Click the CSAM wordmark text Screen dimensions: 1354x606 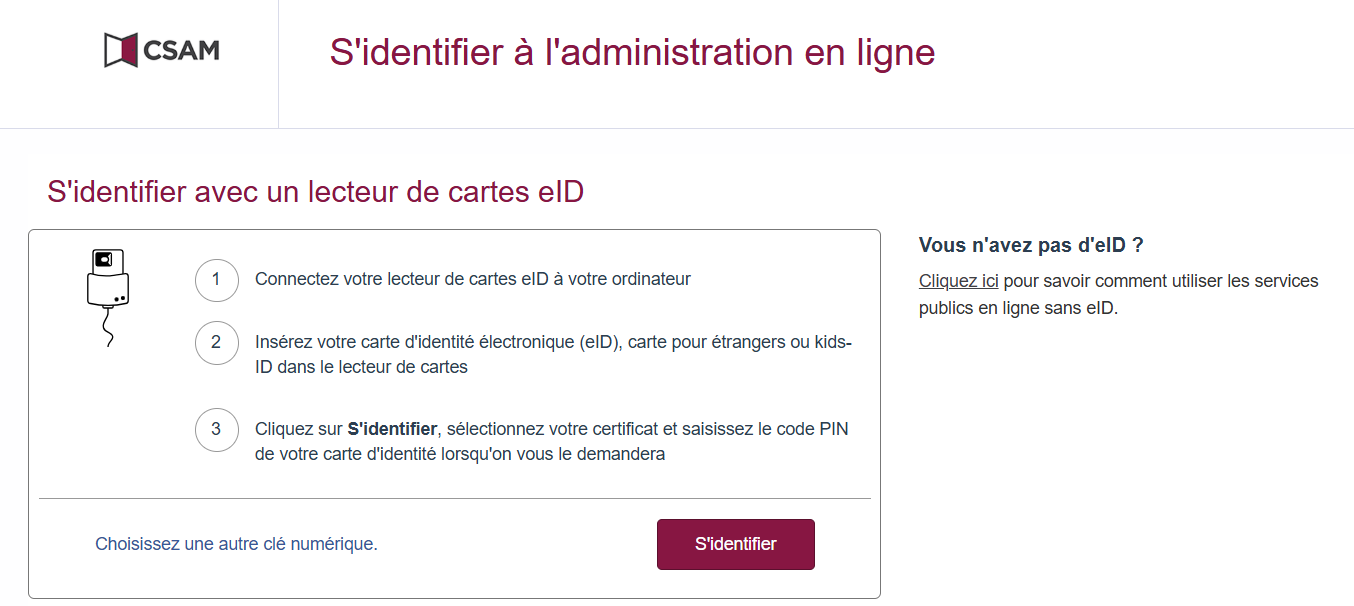click(181, 50)
